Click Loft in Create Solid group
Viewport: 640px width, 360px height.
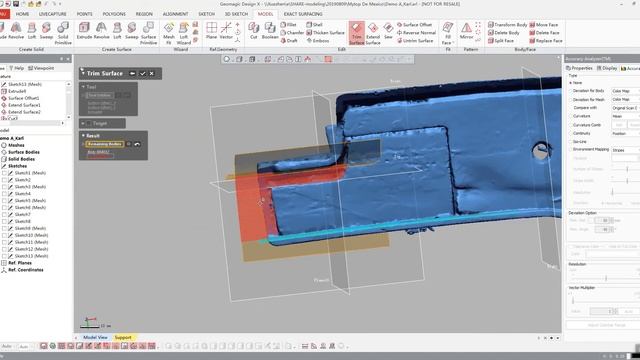click(x=32, y=31)
